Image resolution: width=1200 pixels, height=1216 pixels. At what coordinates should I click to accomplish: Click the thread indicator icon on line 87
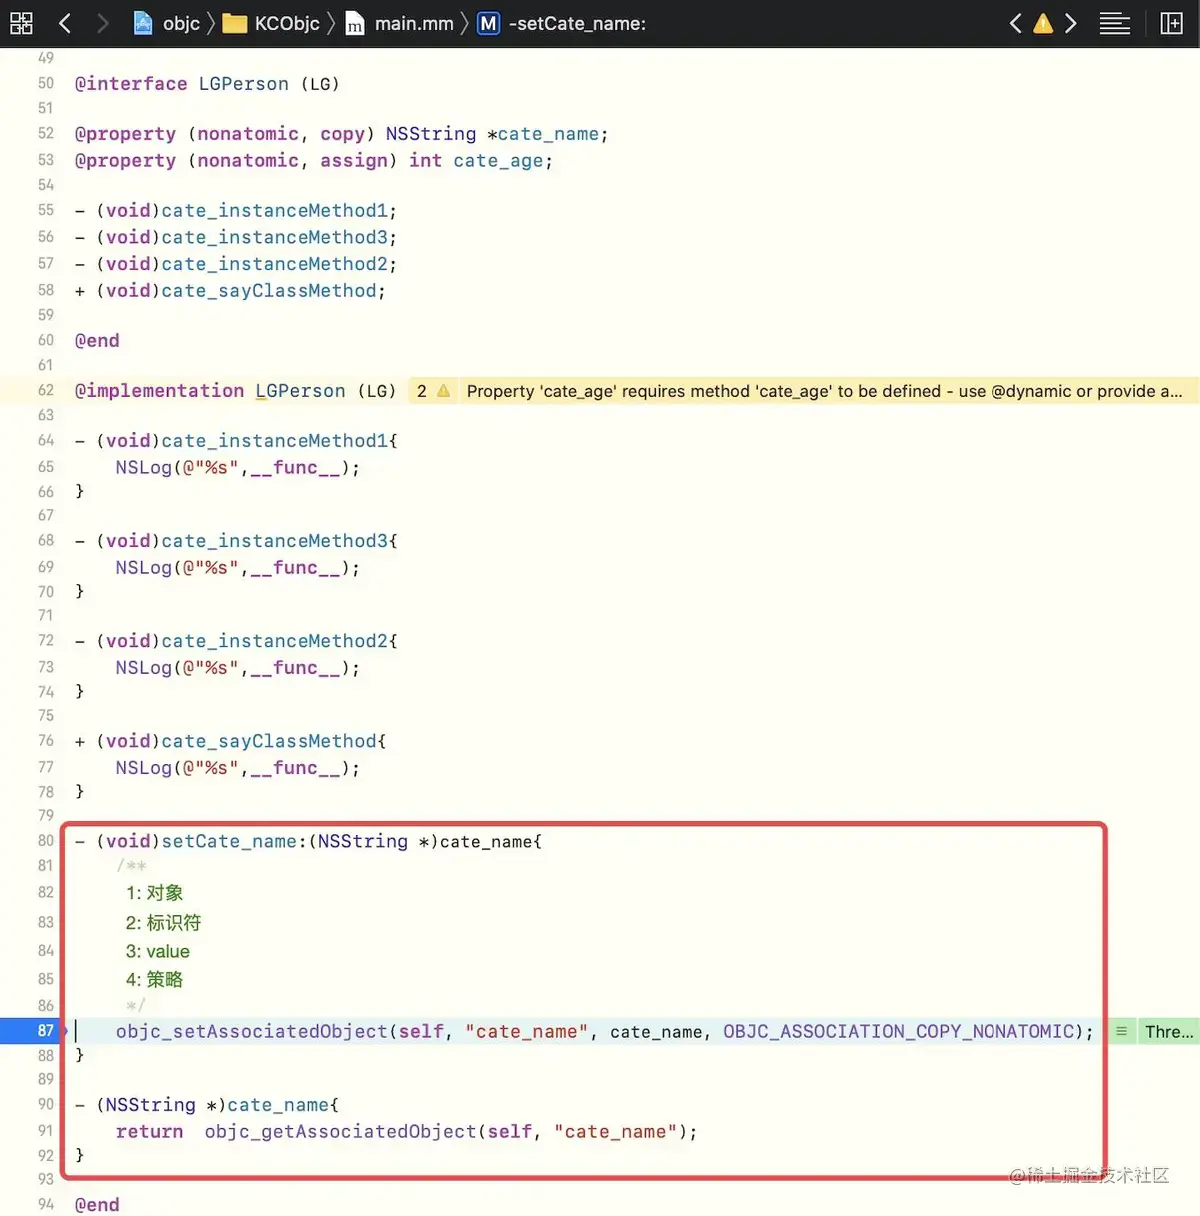pyautogui.click(x=1121, y=1031)
